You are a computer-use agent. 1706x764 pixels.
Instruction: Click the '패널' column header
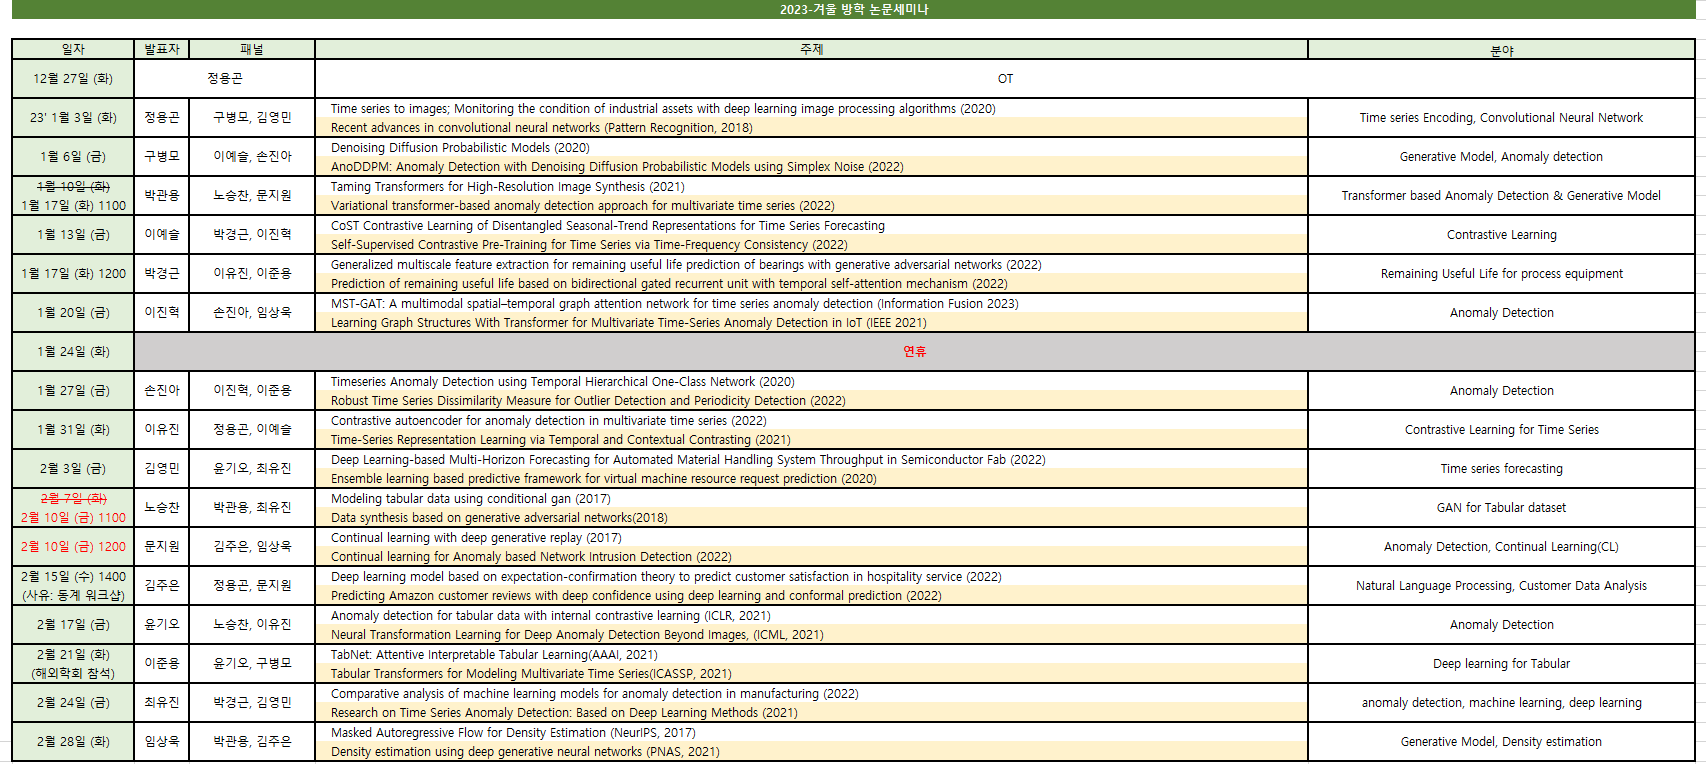click(252, 49)
